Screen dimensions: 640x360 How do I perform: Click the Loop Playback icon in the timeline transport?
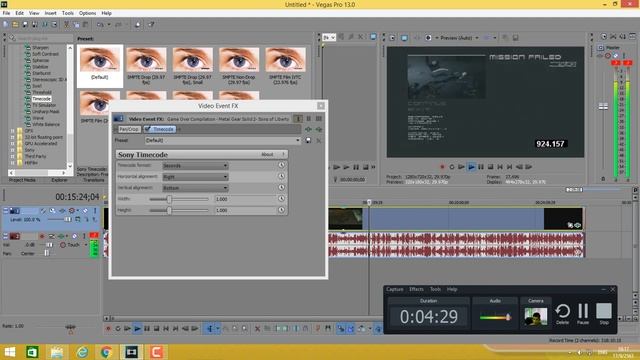click(118, 328)
